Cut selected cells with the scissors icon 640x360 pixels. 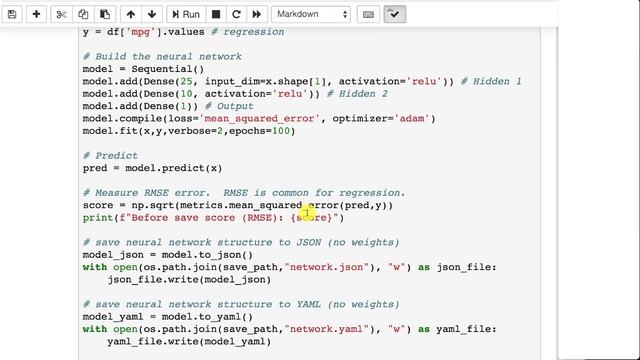[x=61, y=14]
